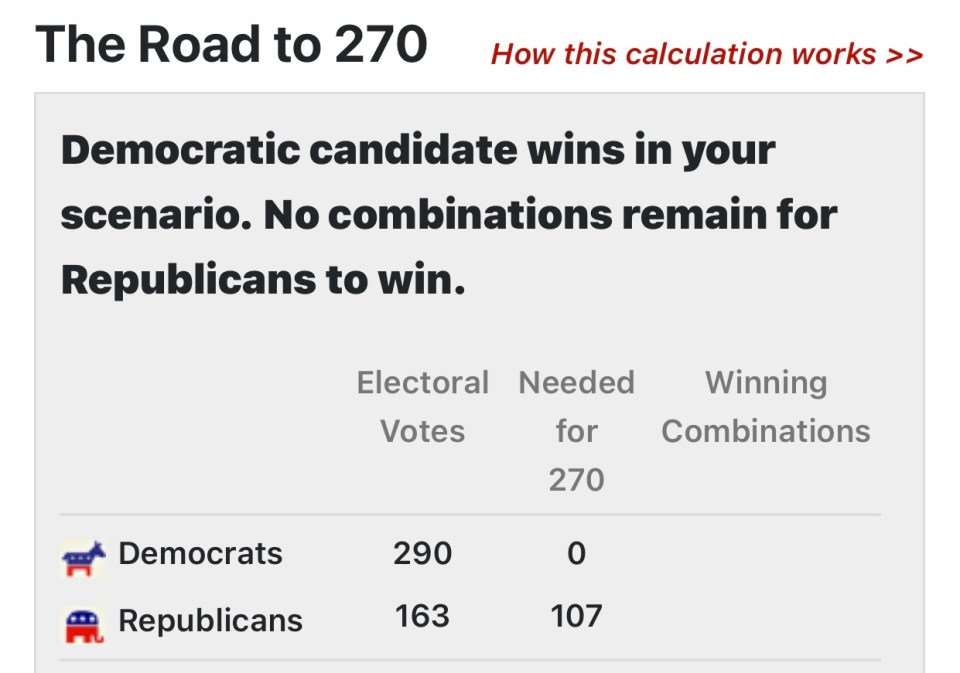The width and height of the screenshot is (960, 673).
Task: Click the word "Combinations" in the header
Action: (766, 431)
